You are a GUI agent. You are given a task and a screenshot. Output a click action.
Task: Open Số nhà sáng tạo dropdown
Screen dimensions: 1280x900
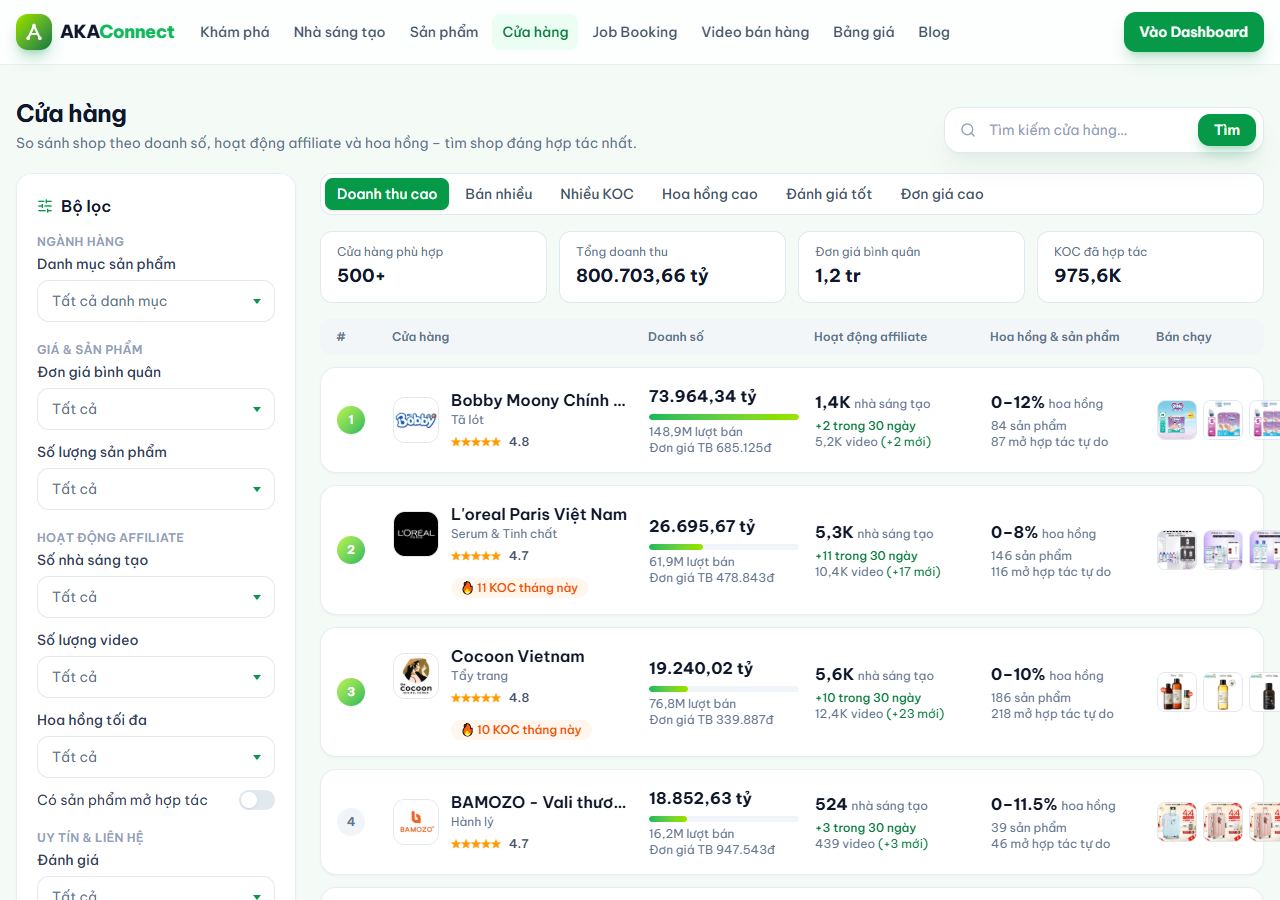point(156,597)
